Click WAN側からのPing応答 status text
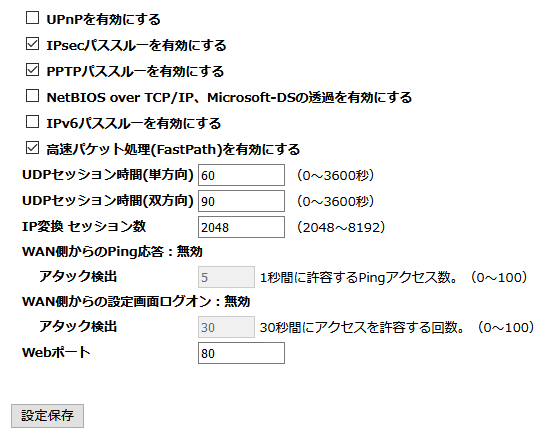Image resolution: width=556 pixels, height=444 pixels. [x=112, y=252]
